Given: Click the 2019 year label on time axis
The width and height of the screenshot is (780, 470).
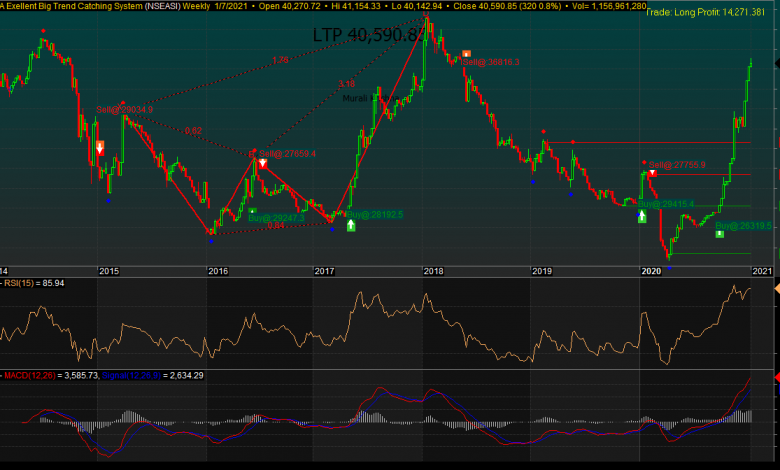Looking at the screenshot, I should click(x=542, y=271).
